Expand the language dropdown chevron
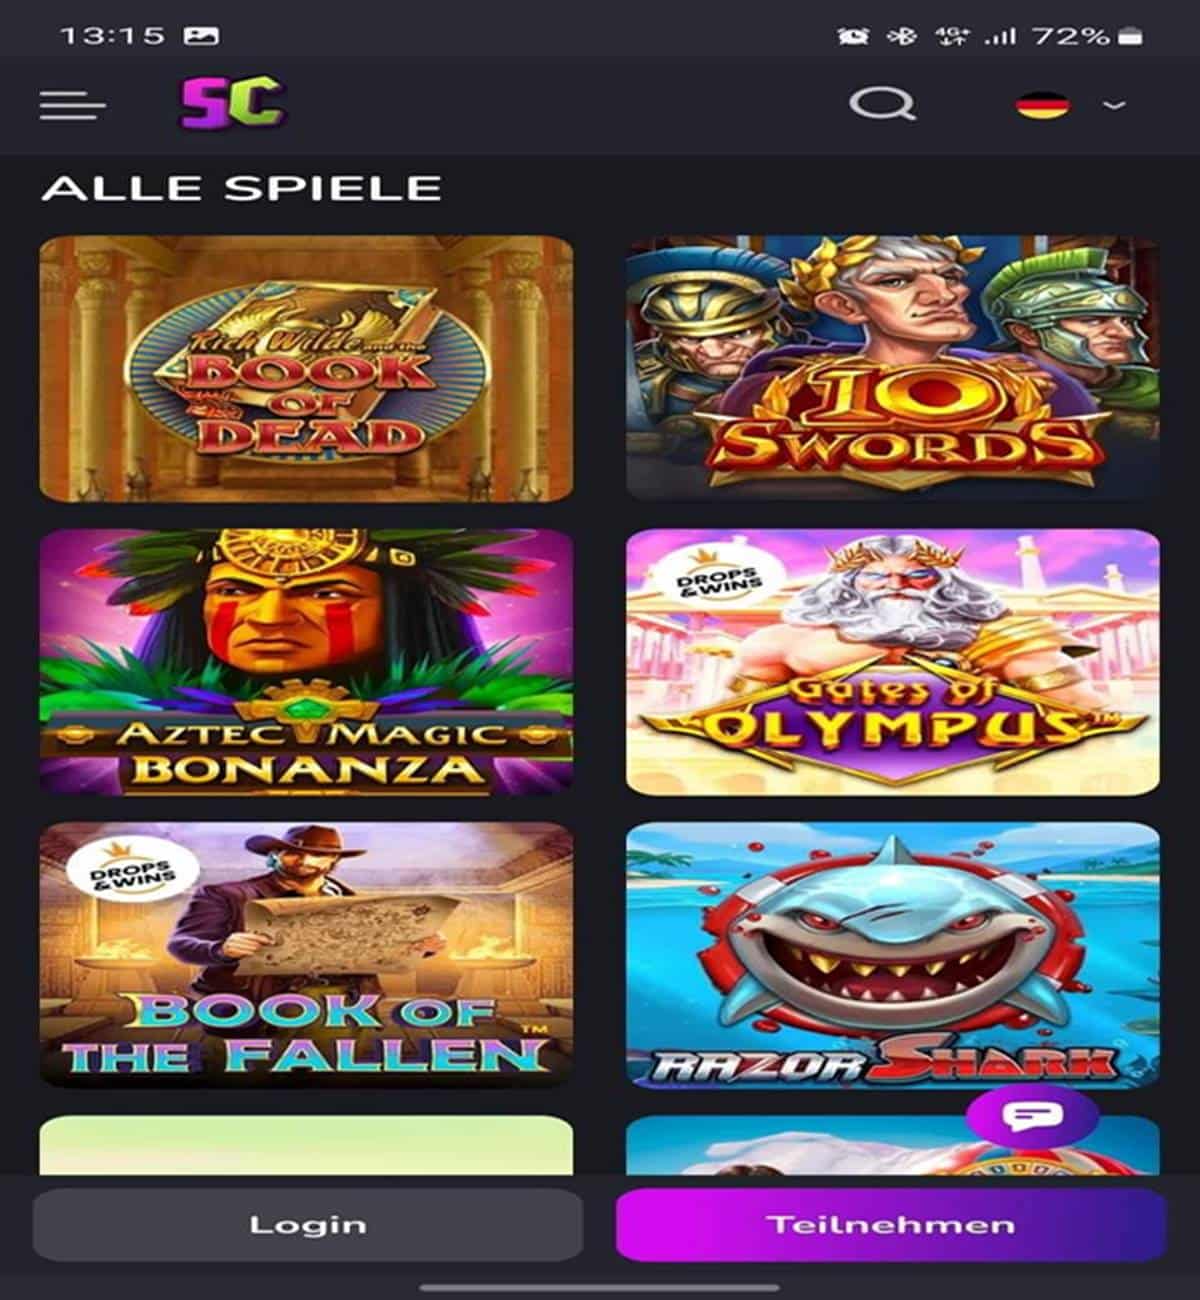Viewport: 1200px width, 1300px height. pyautogui.click(x=1114, y=105)
